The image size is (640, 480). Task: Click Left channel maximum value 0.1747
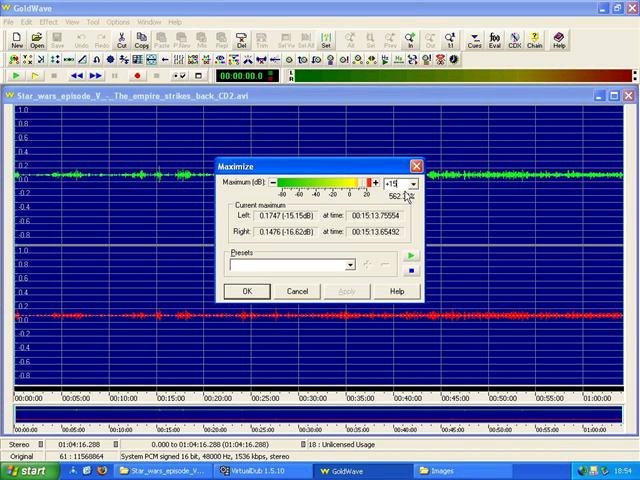pos(286,216)
